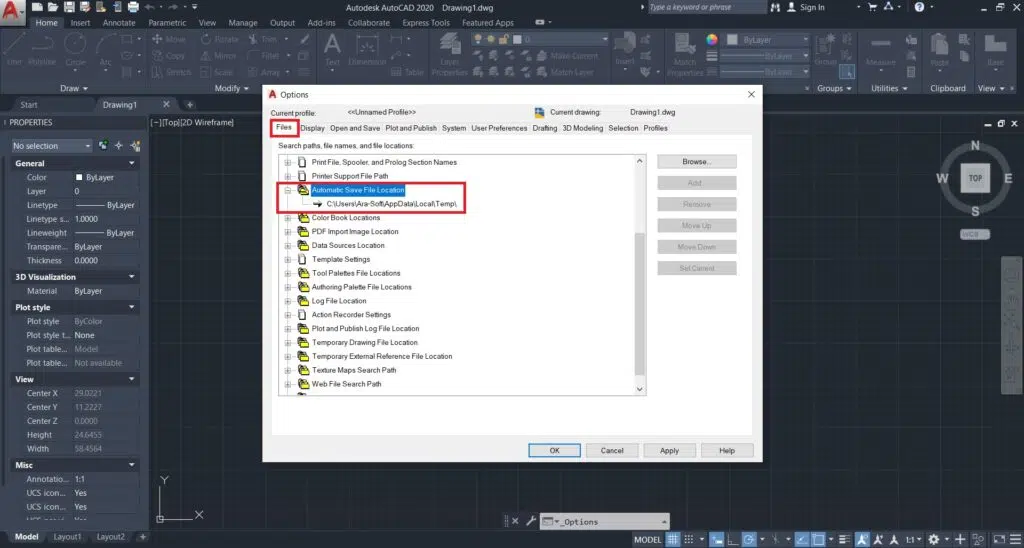This screenshot has height=548, width=1024.
Task: Click the Help button in Options dialog
Action: [x=727, y=451]
